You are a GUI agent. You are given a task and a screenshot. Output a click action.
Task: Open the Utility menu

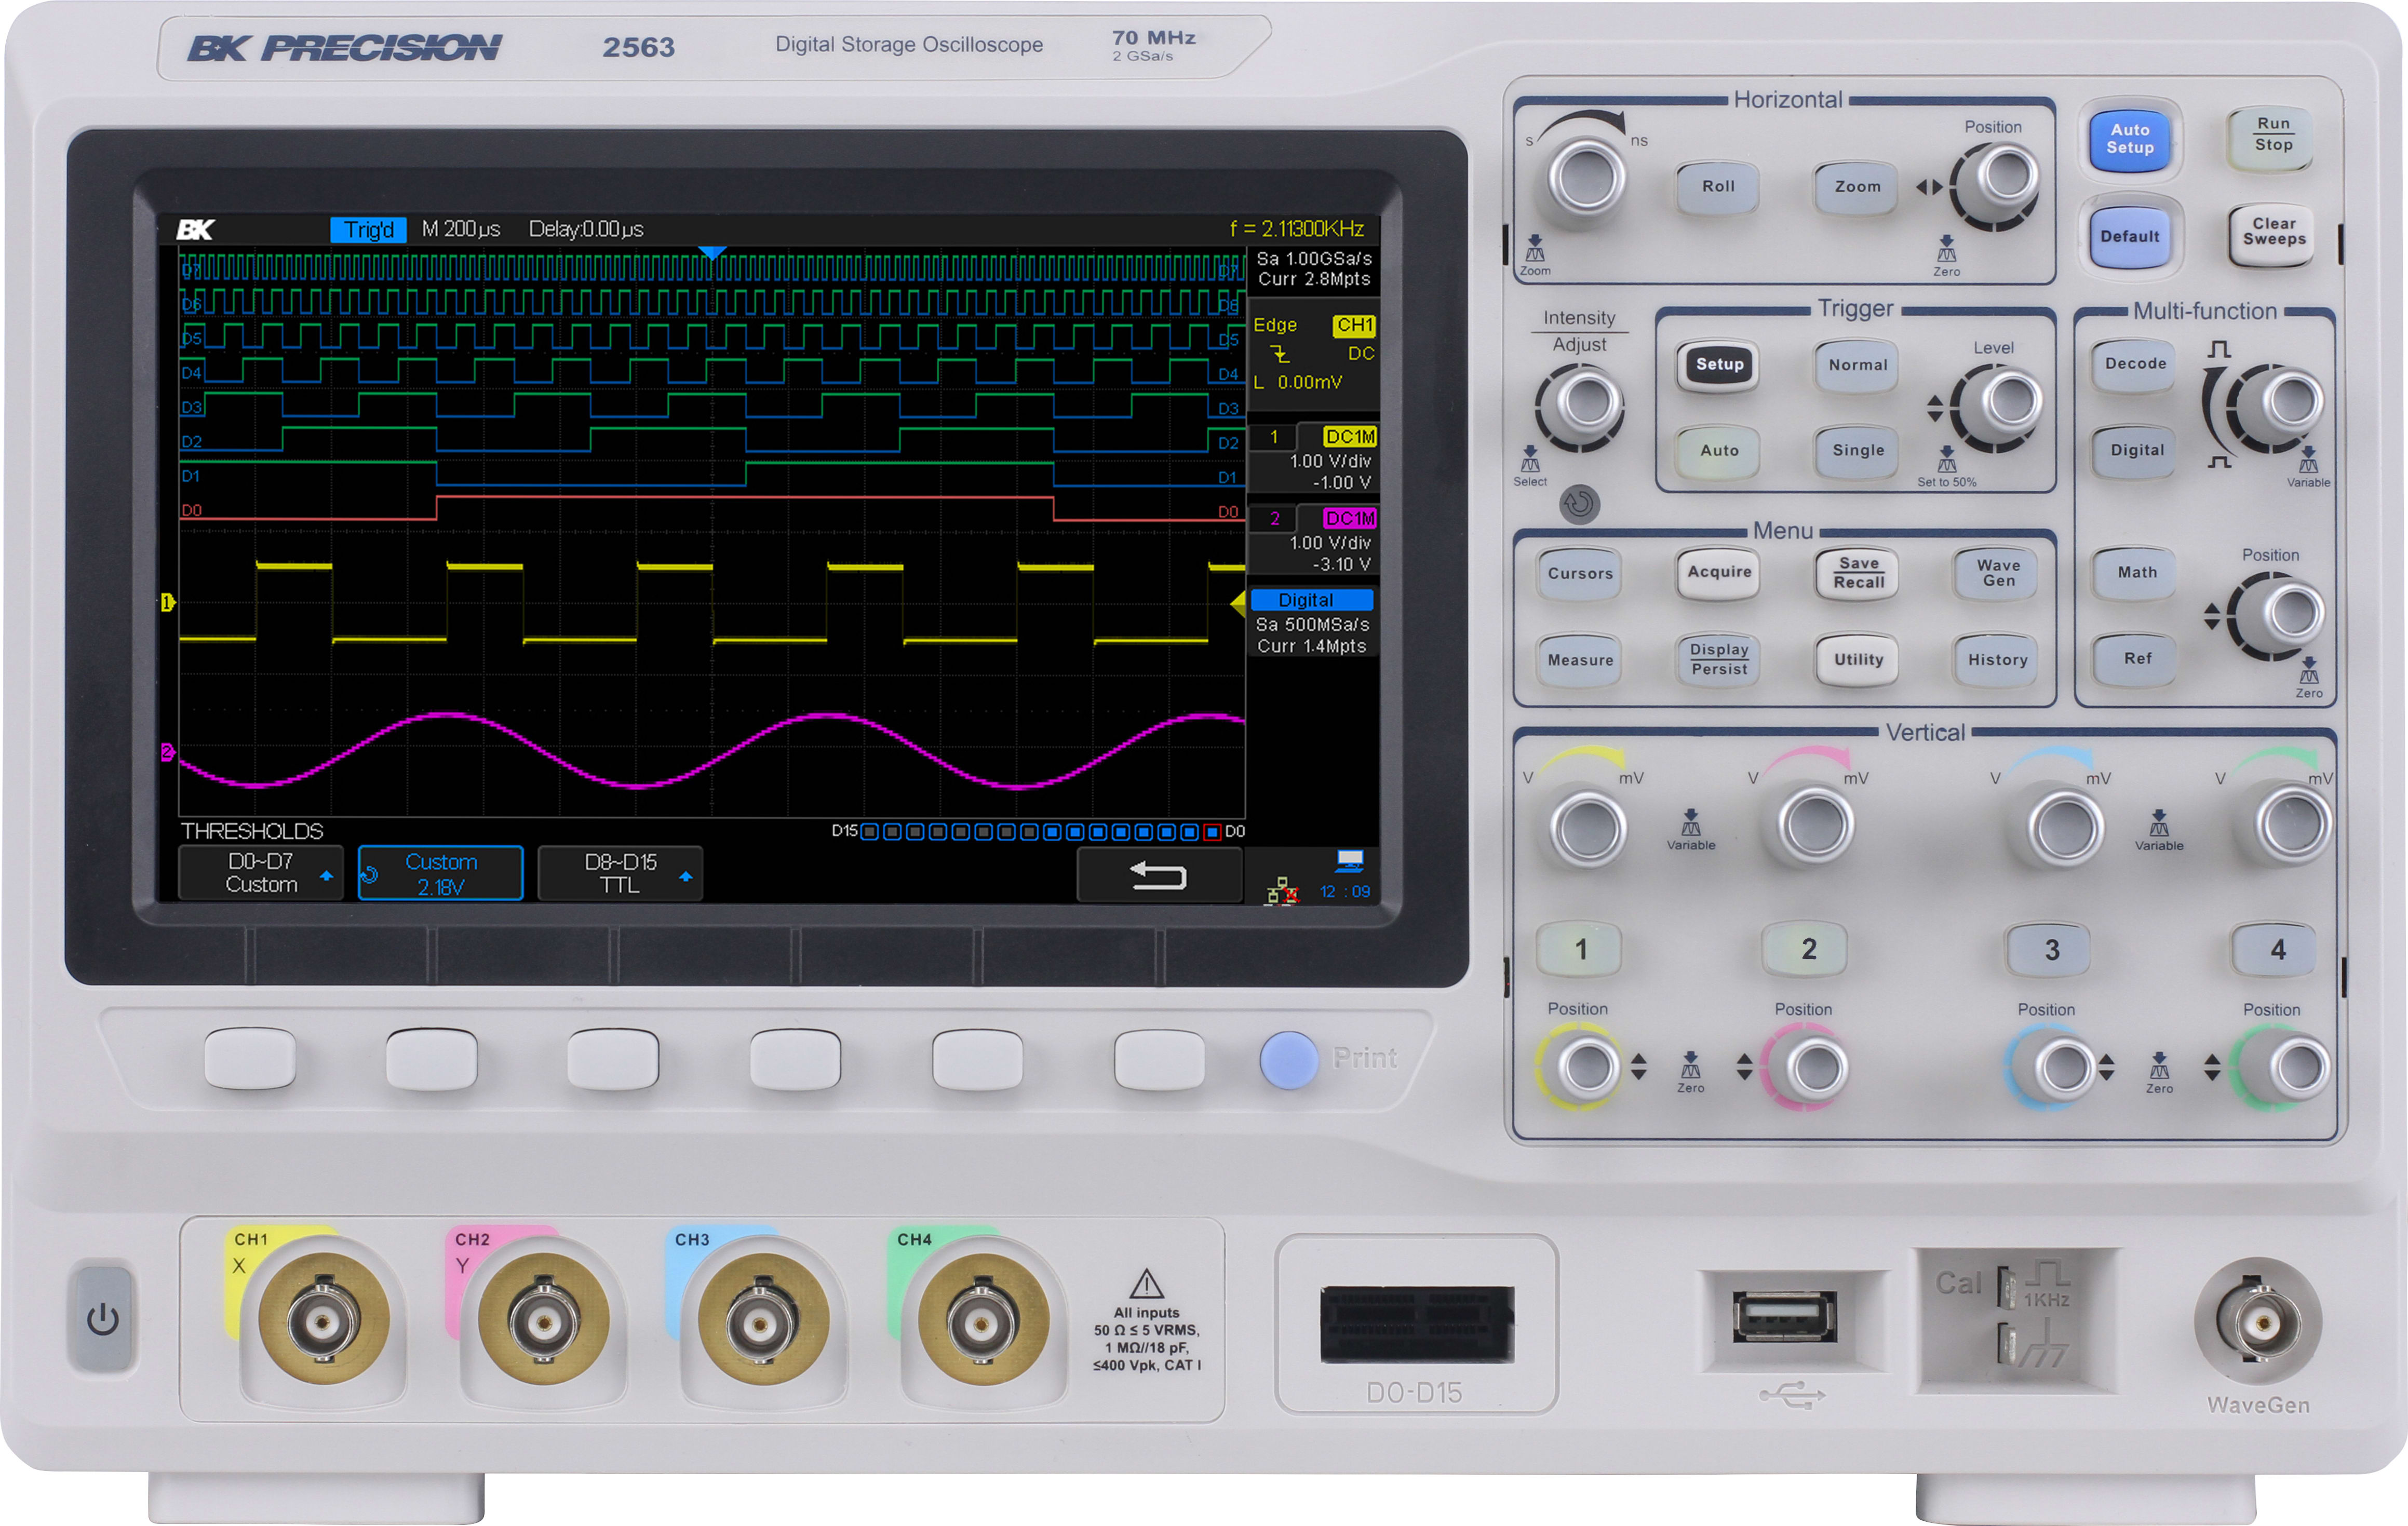click(x=1856, y=659)
